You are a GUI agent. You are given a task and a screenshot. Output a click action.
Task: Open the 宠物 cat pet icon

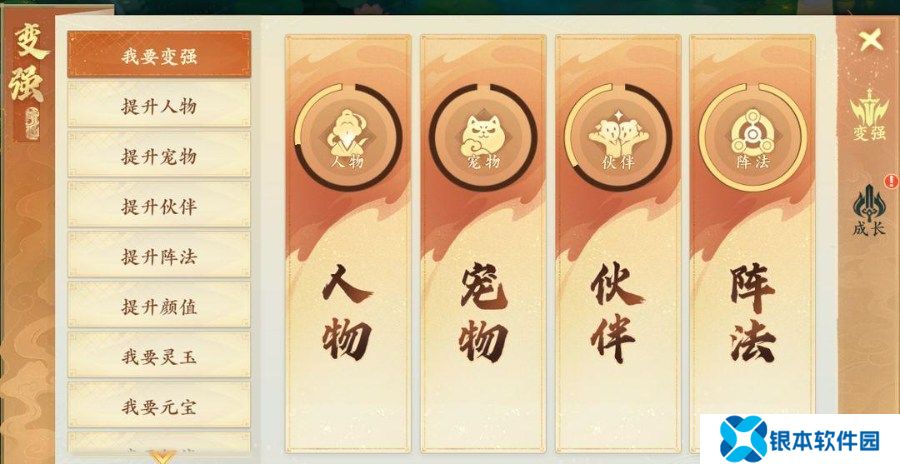483,138
